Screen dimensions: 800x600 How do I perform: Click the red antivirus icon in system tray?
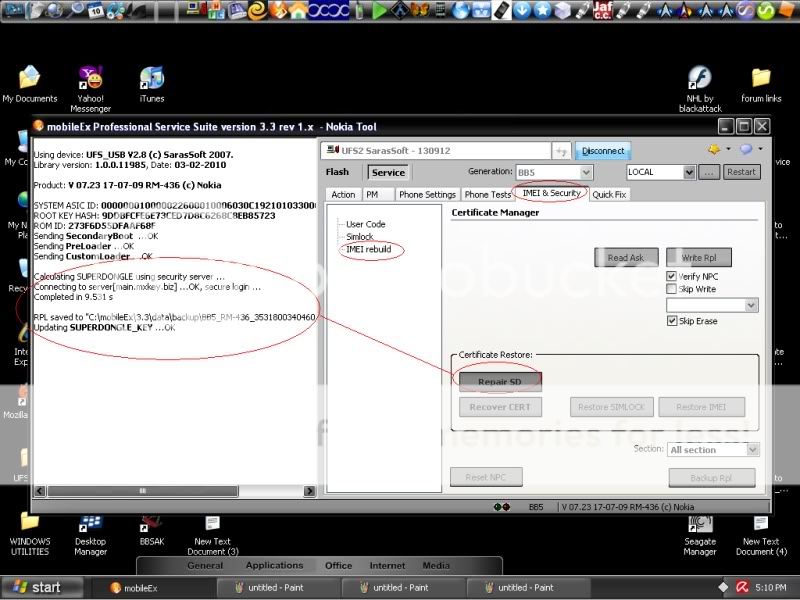(x=741, y=588)
